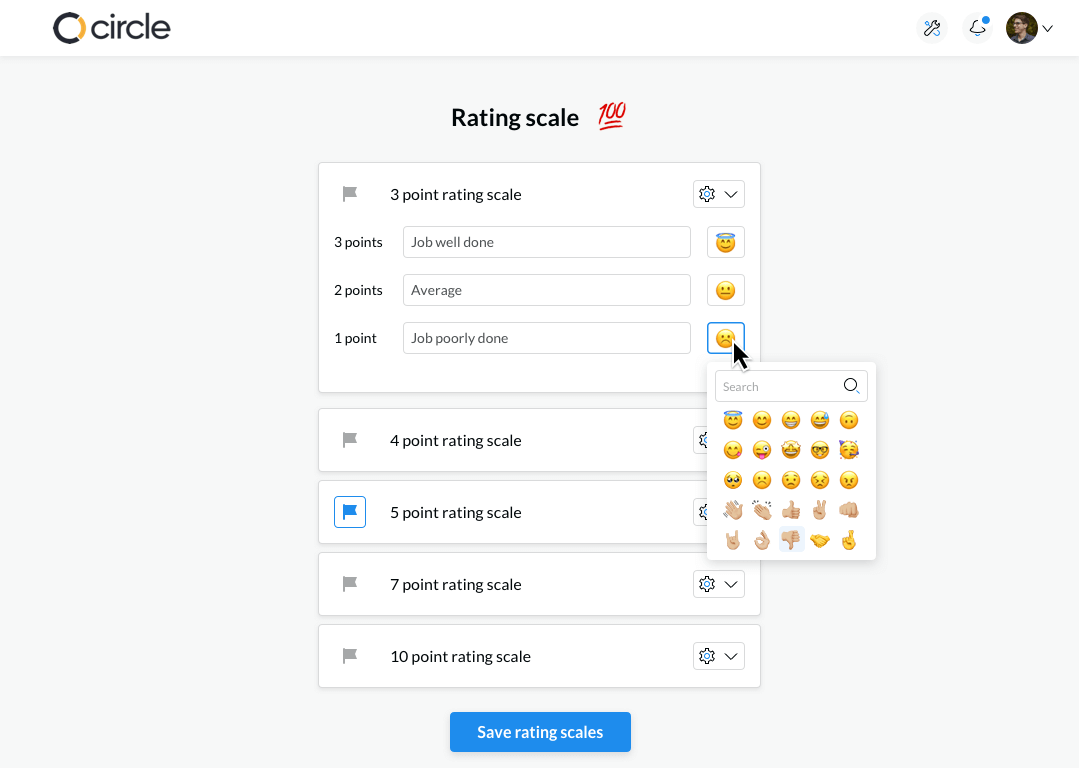Image resolution: width=1079 pixels, height=768 pixels.
Task: Choose the upside-down face emoji
Action: pyautogui.click(x=849, y=420)
